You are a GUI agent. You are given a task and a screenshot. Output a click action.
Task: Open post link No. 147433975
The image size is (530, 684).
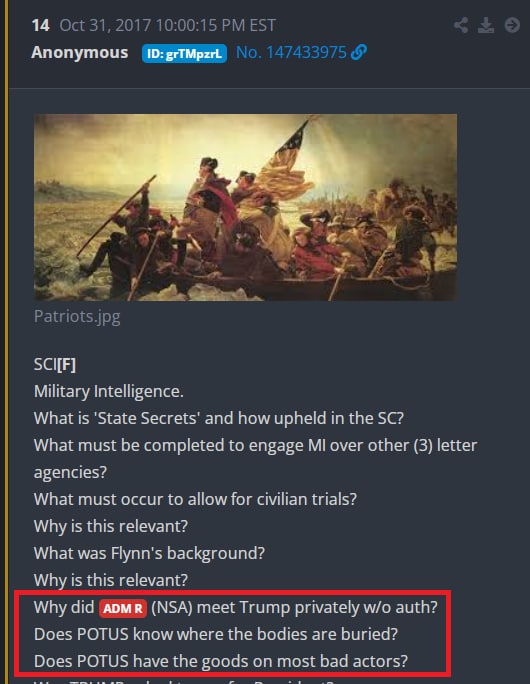coord(291,52)
